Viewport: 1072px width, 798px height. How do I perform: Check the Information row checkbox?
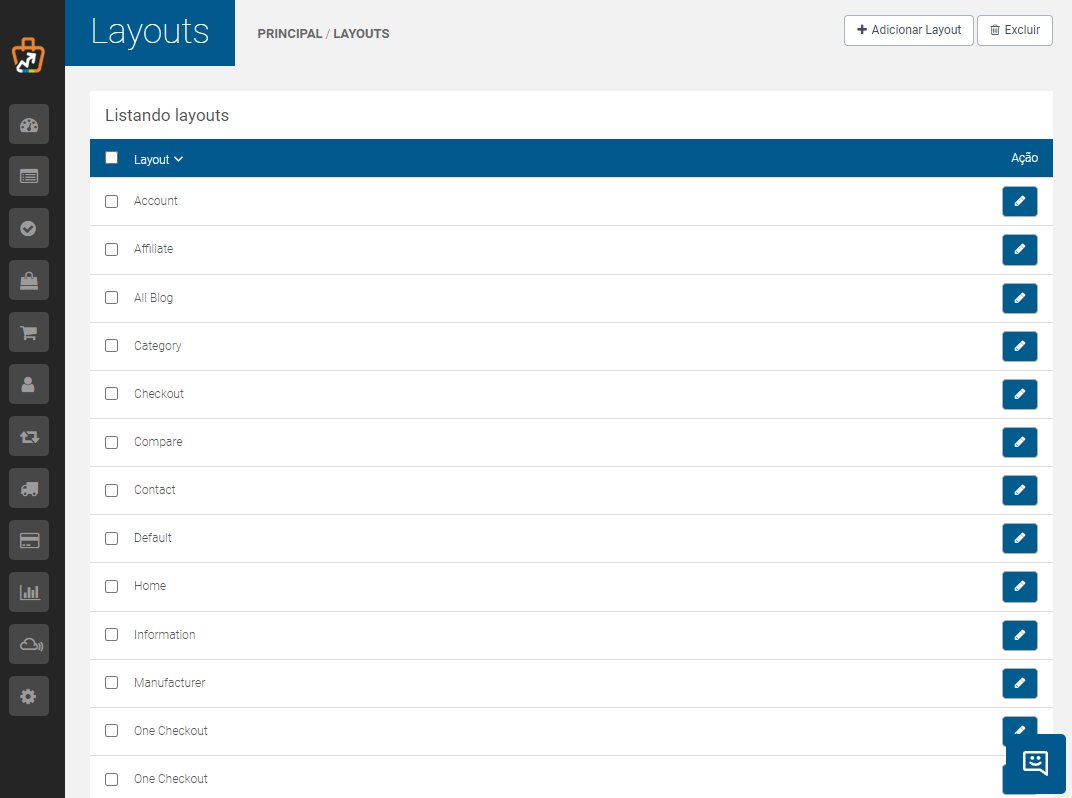111,635
